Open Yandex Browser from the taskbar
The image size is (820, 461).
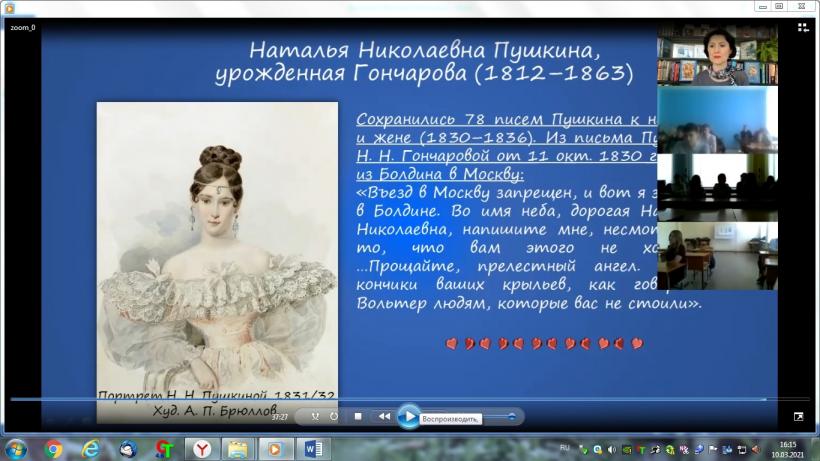(x=202, y=449)
